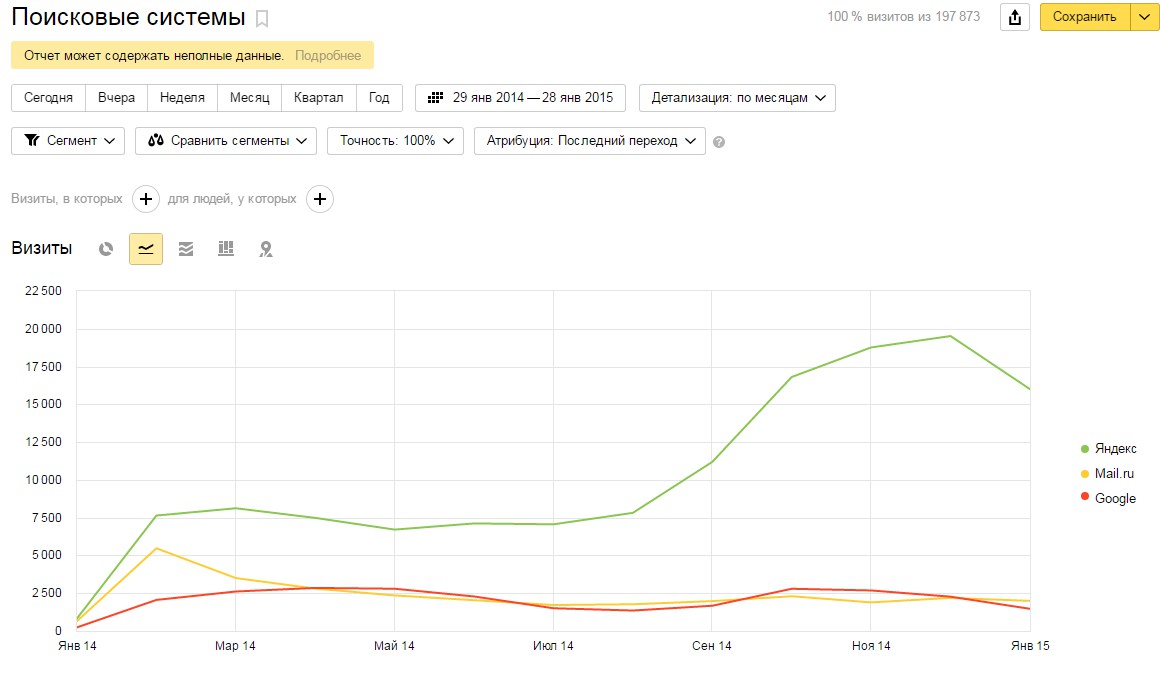Select the line chart view icon
This screenshot has height=681, width=1160.
pyautogui.click(x=146, y=249)
